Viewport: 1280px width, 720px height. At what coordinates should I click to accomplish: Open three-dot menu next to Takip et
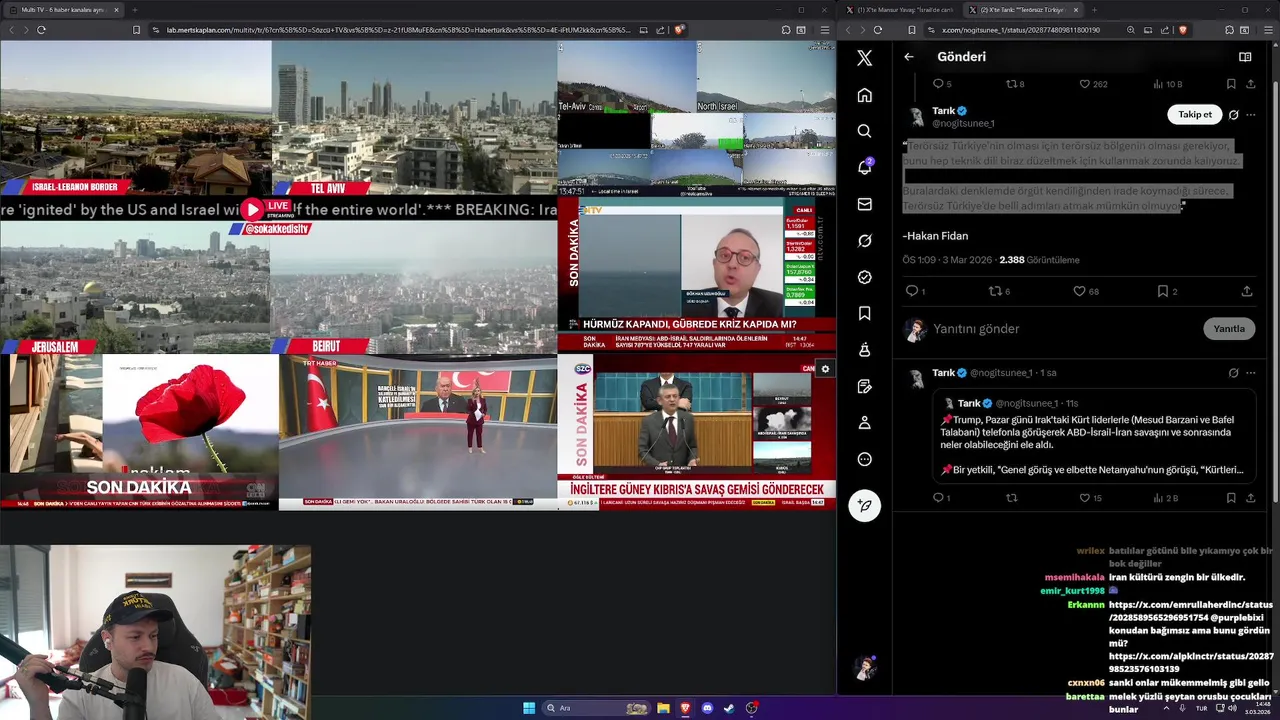[x=1250, y=115]
